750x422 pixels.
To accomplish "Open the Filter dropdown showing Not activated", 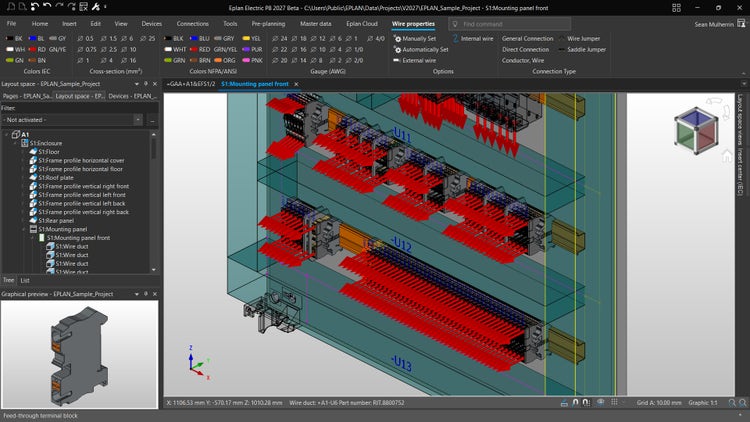I will tap(138, 120).
